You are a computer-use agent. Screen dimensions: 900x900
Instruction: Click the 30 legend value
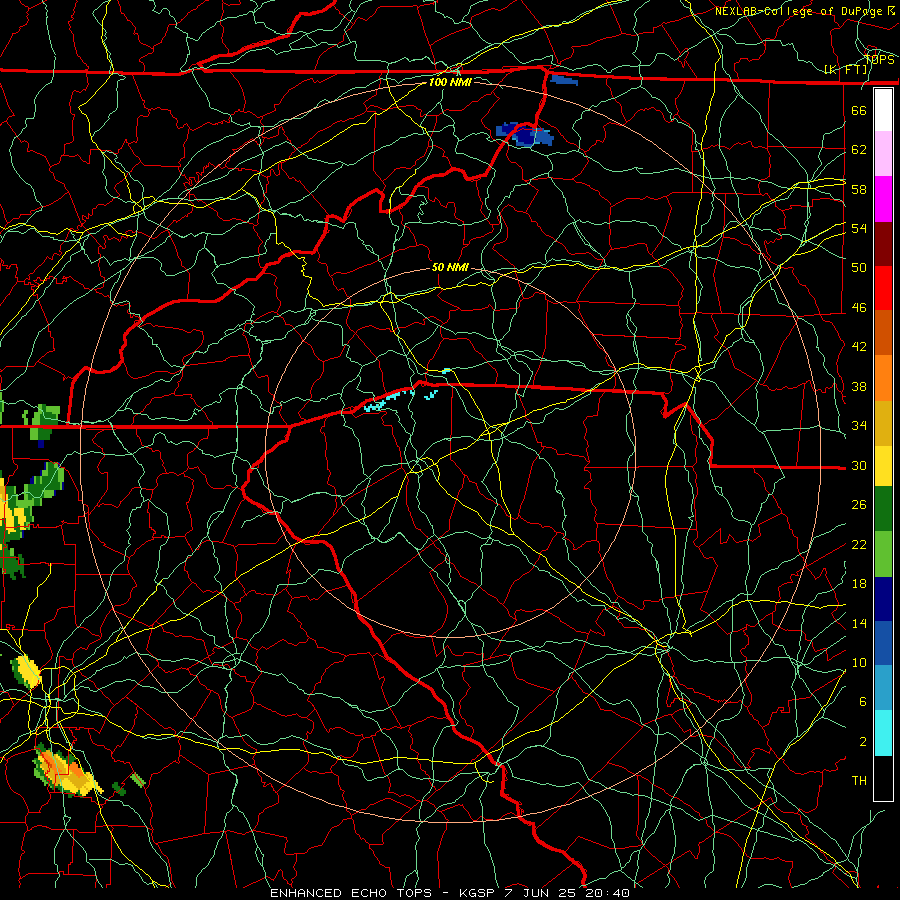859,465
